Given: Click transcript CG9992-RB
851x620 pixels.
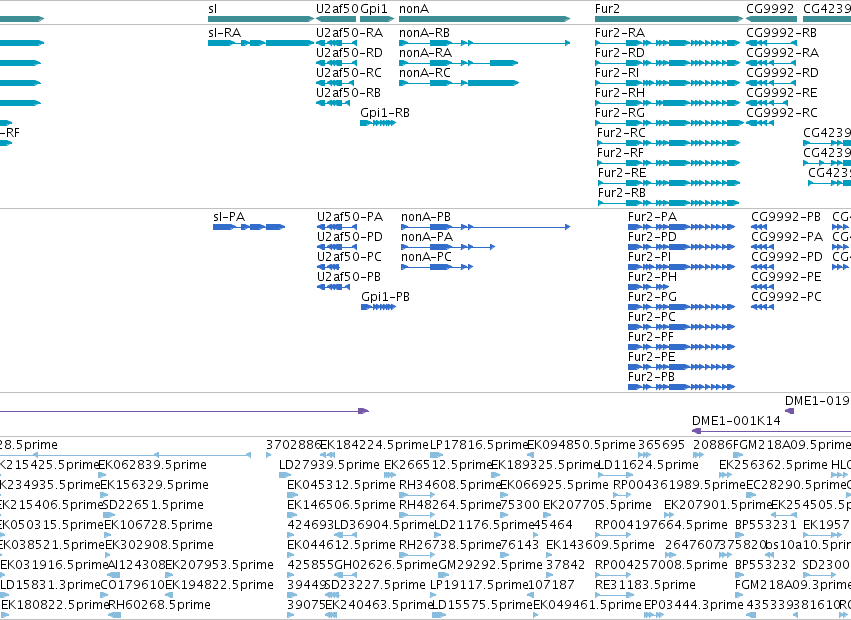Looking at the screenshot, I should click(782, 33).
